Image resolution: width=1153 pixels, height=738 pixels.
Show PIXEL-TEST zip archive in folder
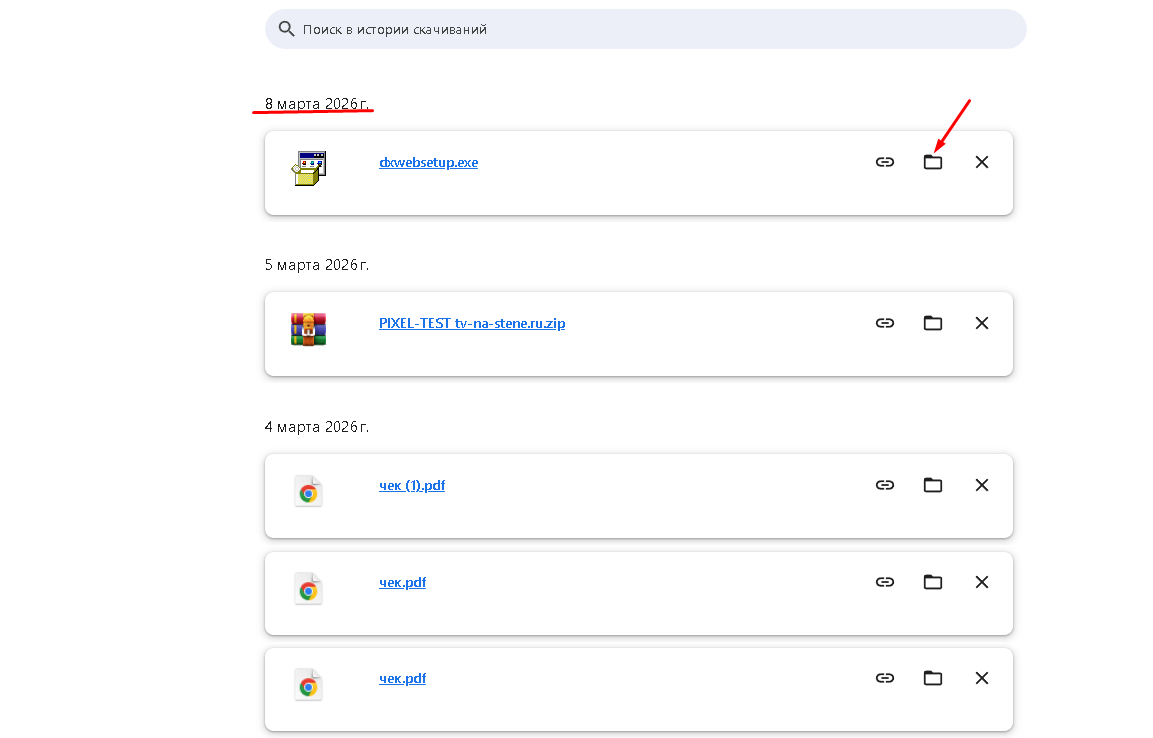pyautogui.click(x=933, y=323)
